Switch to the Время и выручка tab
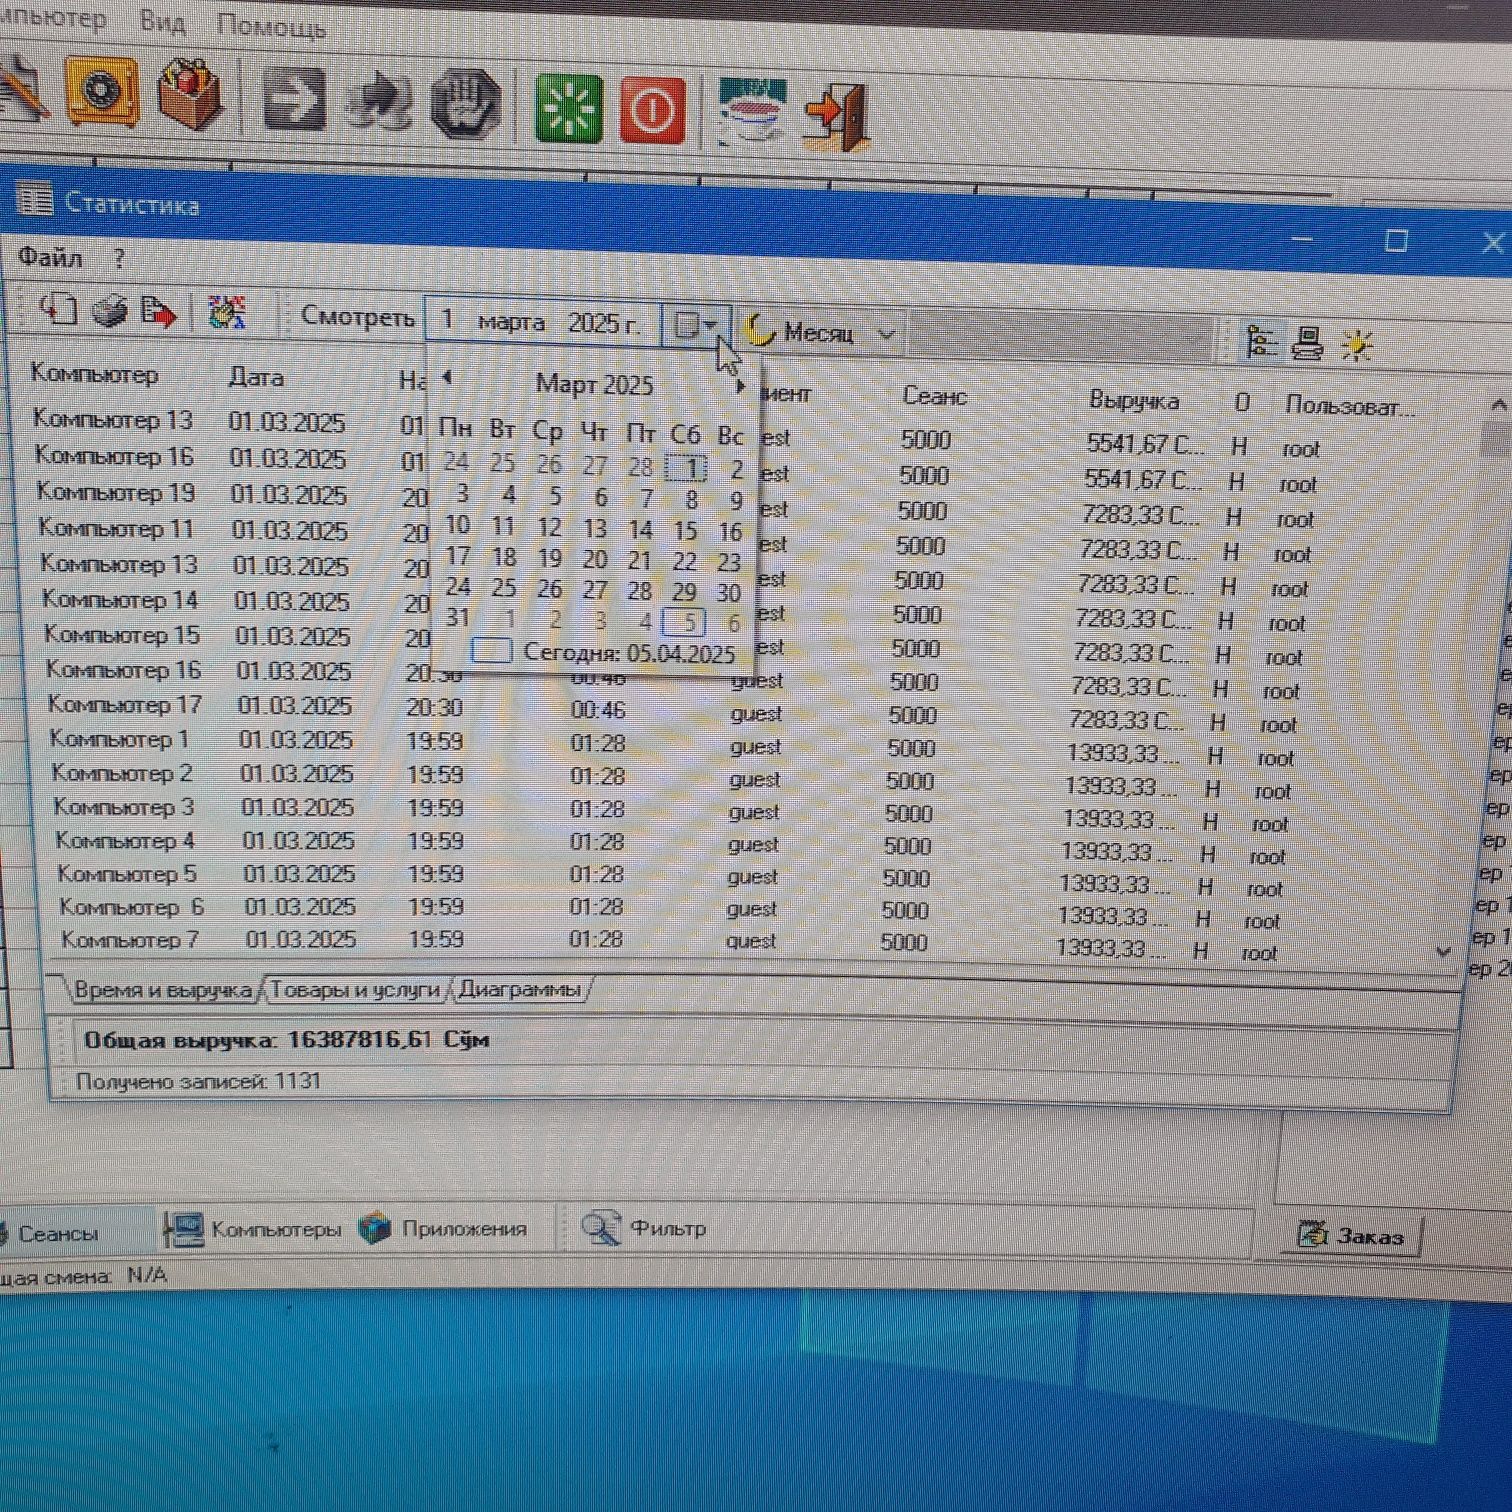 (162, 990)
